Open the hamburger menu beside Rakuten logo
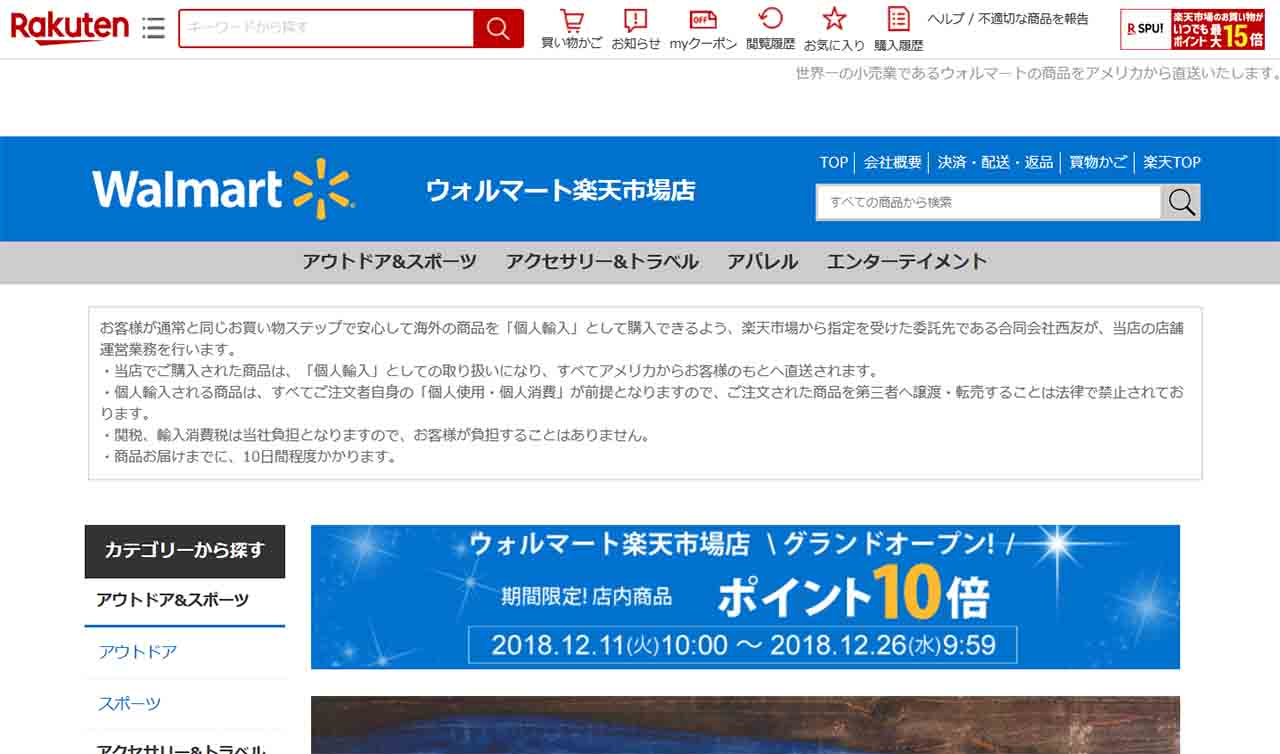Viewport: 1280px width, 754px height. (153, 28)
